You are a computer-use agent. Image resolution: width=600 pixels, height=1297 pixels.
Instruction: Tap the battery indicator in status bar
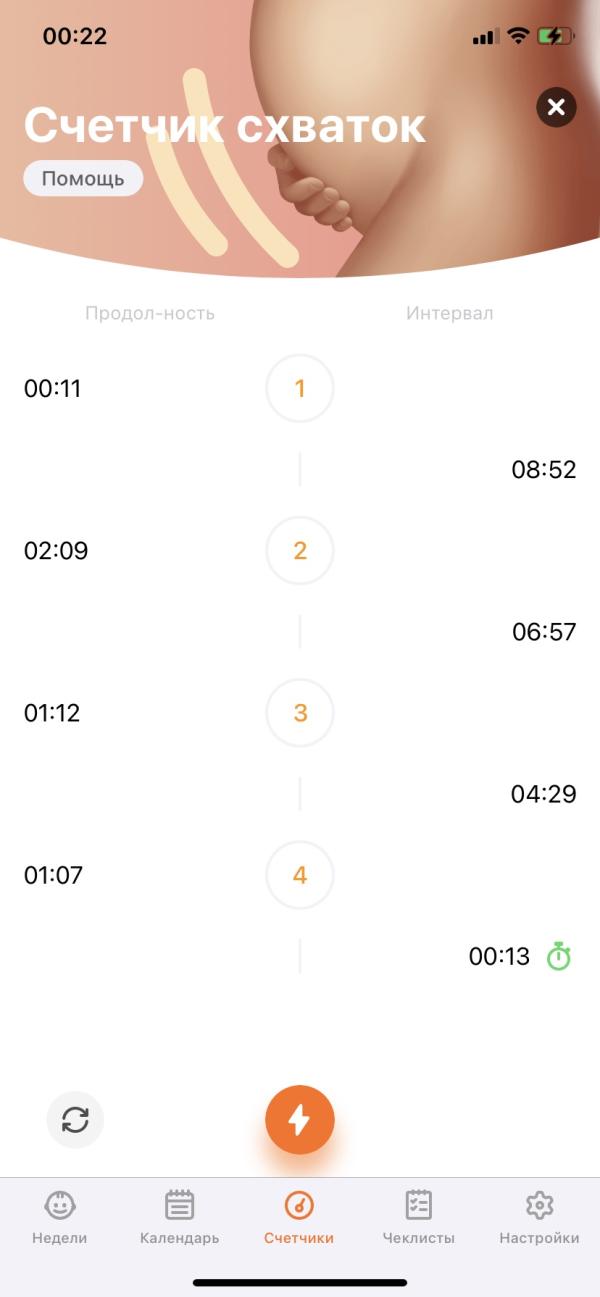tap(555, 36)
